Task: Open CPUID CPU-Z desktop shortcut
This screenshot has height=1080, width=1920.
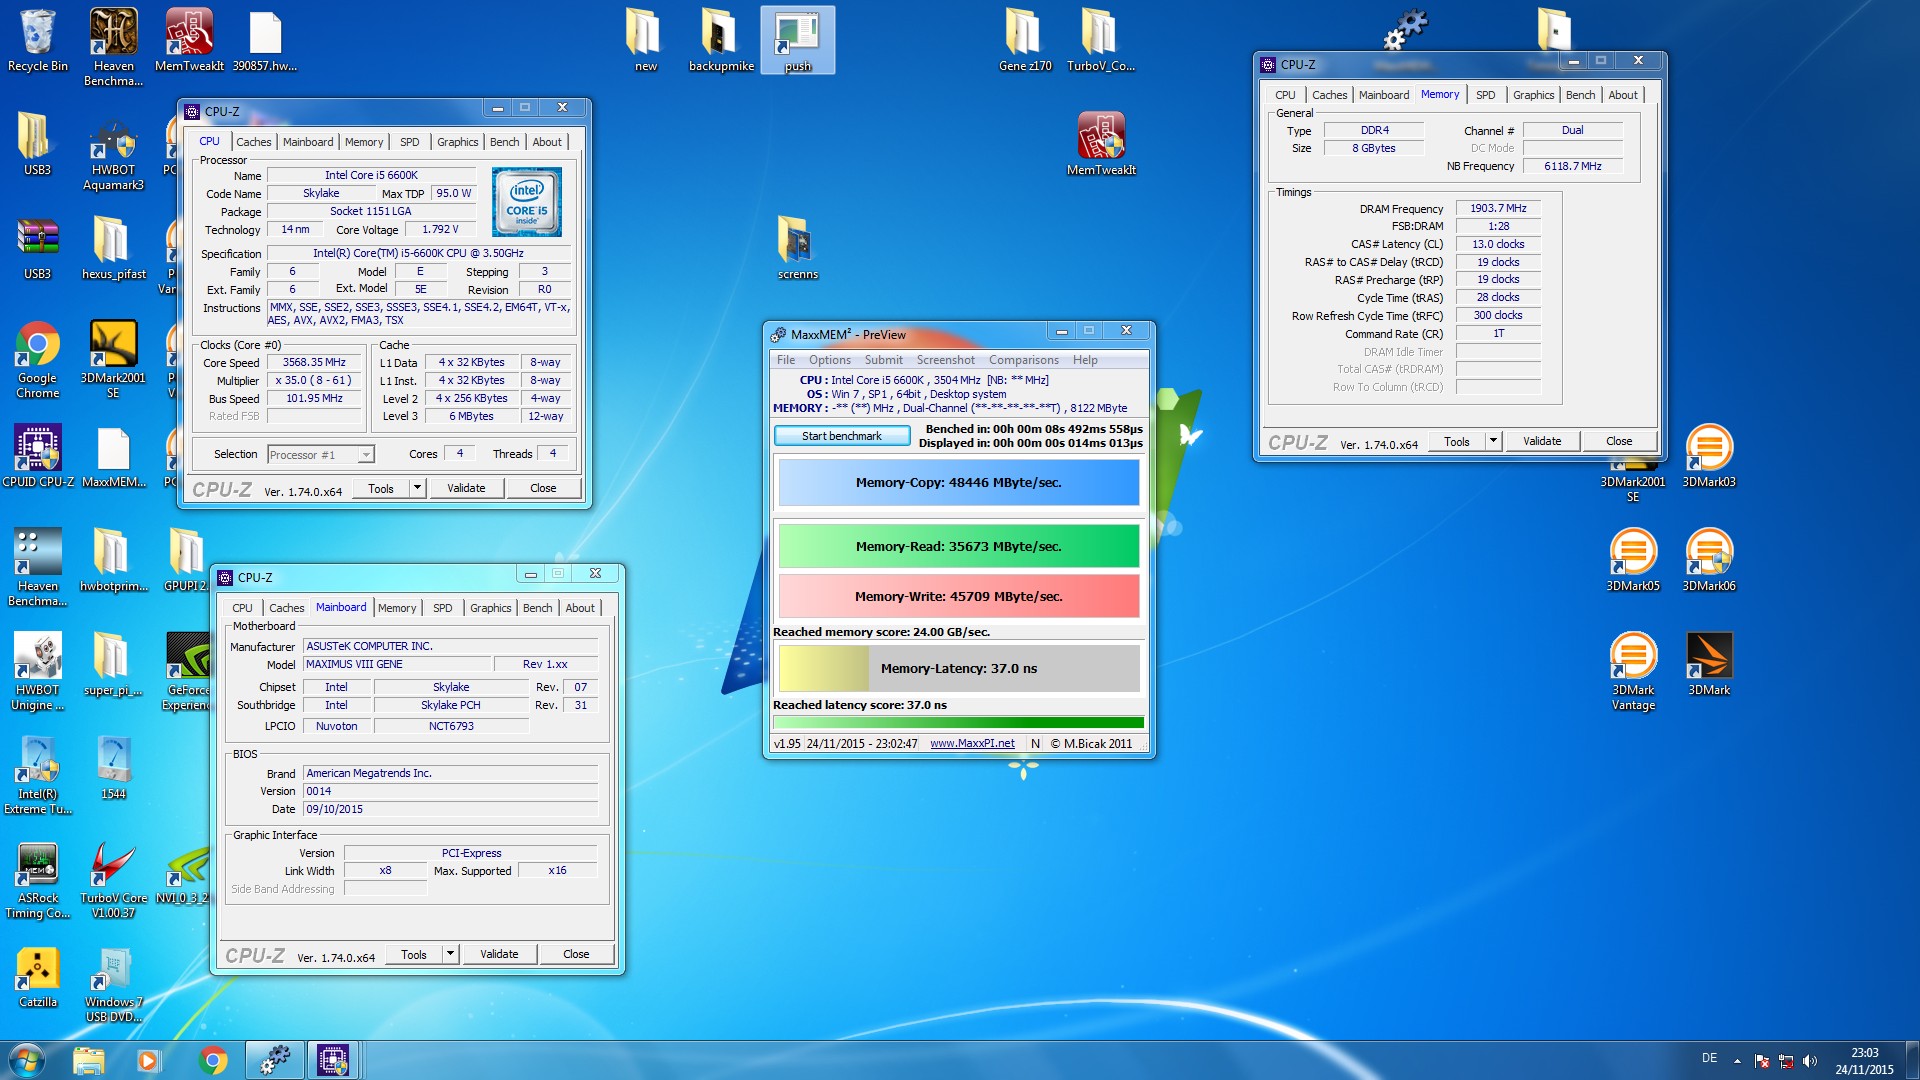Action: [x=38, y=456]
